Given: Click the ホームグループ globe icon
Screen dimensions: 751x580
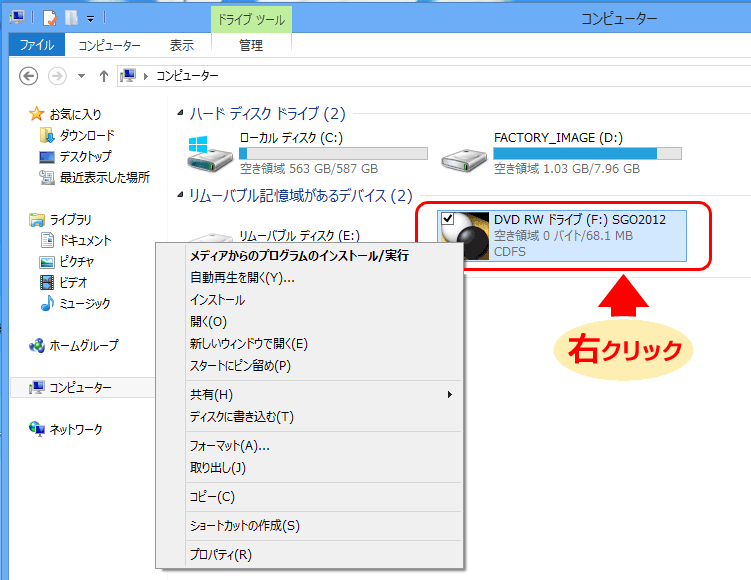Looking at the screenshot, I should point(37,345).
